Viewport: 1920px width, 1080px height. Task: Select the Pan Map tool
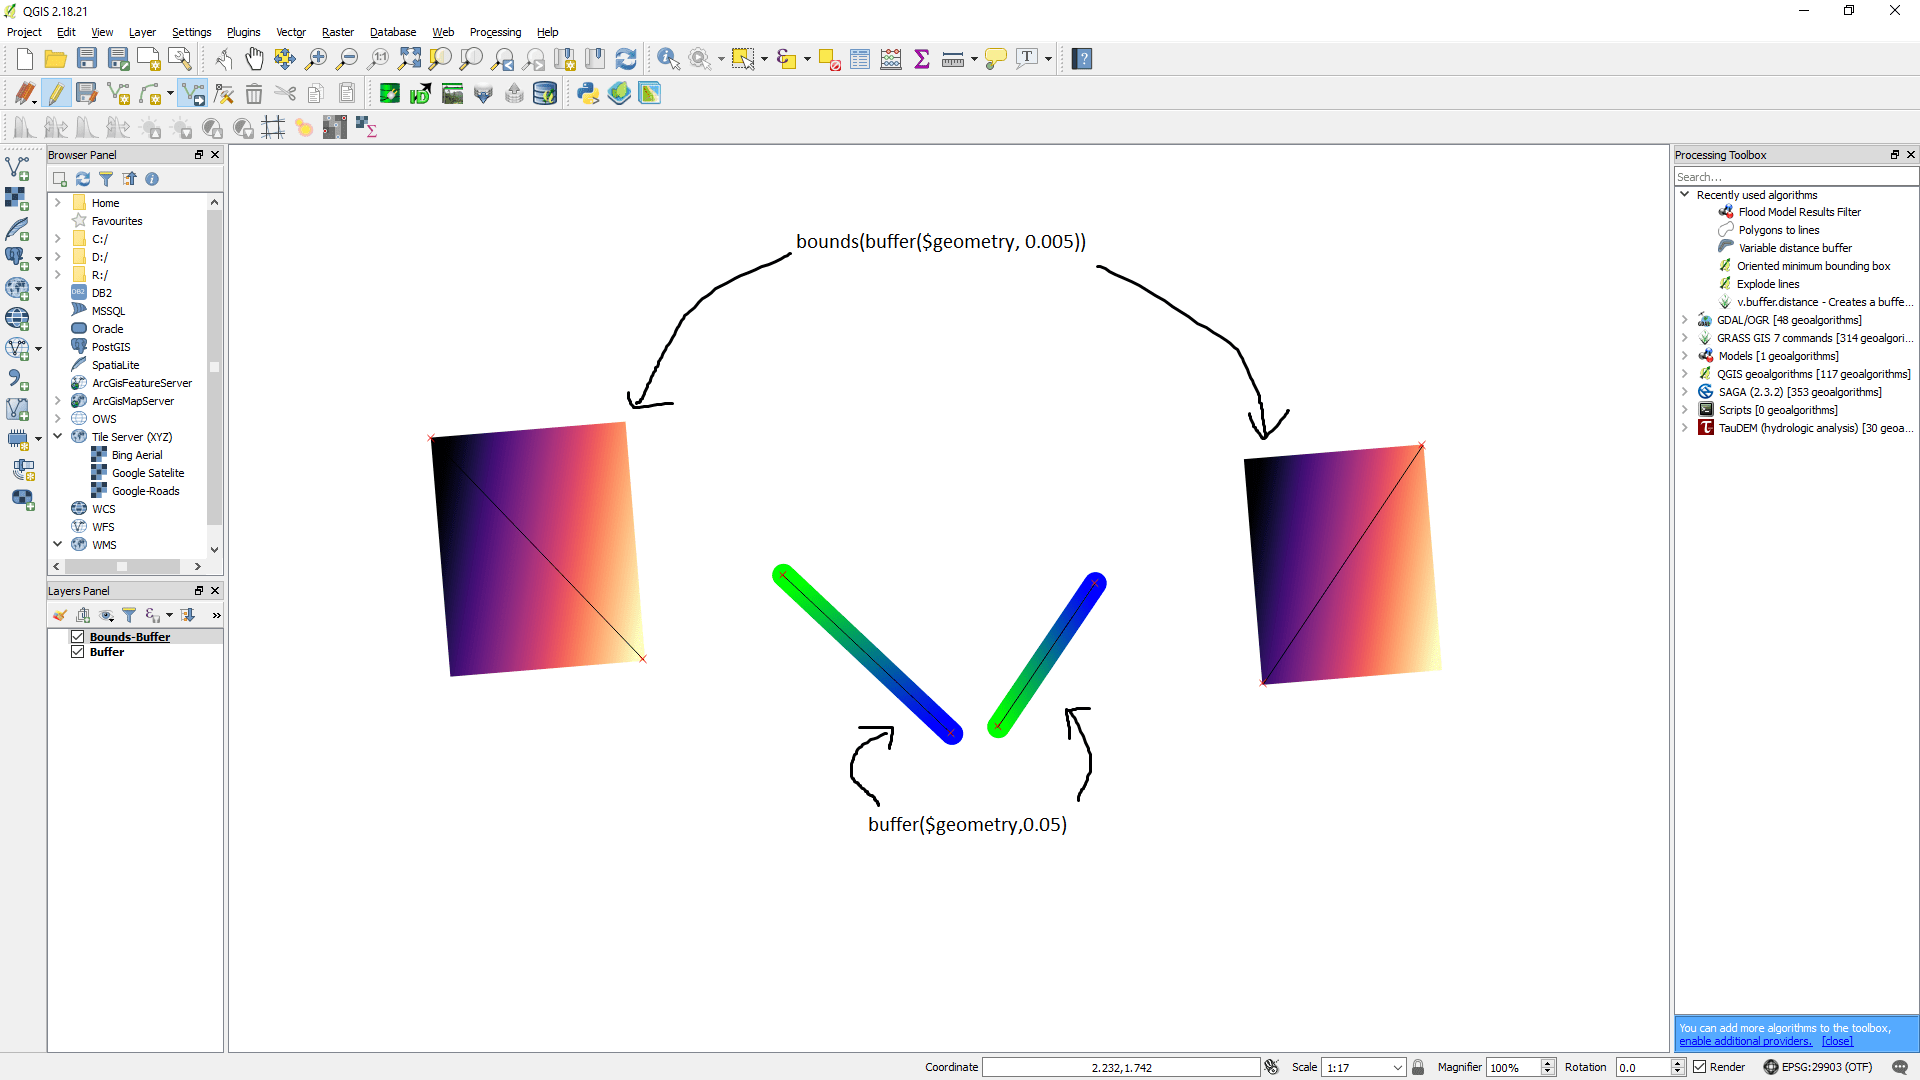click(254, 58)
